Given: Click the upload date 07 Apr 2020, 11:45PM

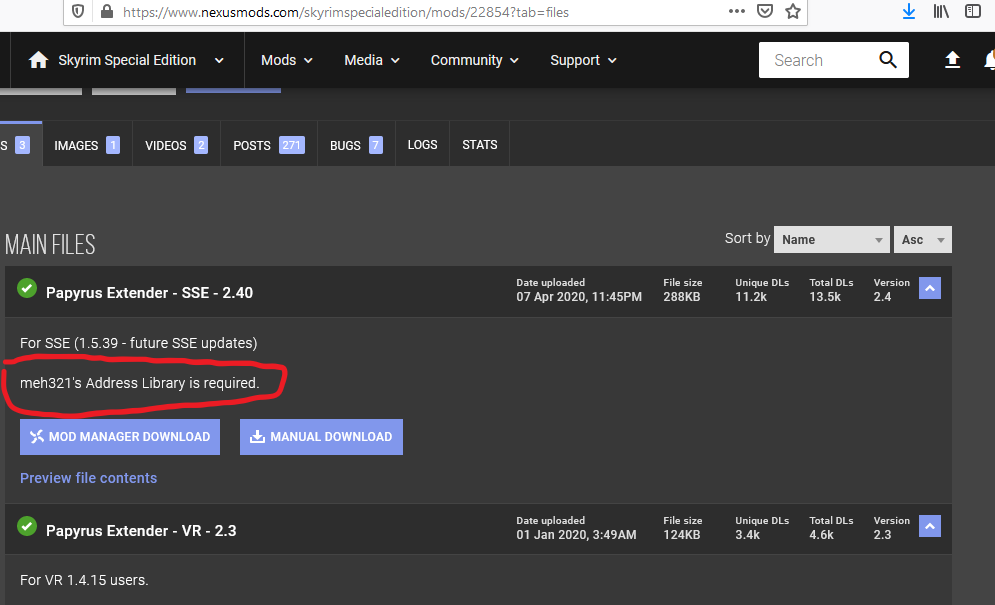Looking at the screenshot, I should click(x=579, y=296).
